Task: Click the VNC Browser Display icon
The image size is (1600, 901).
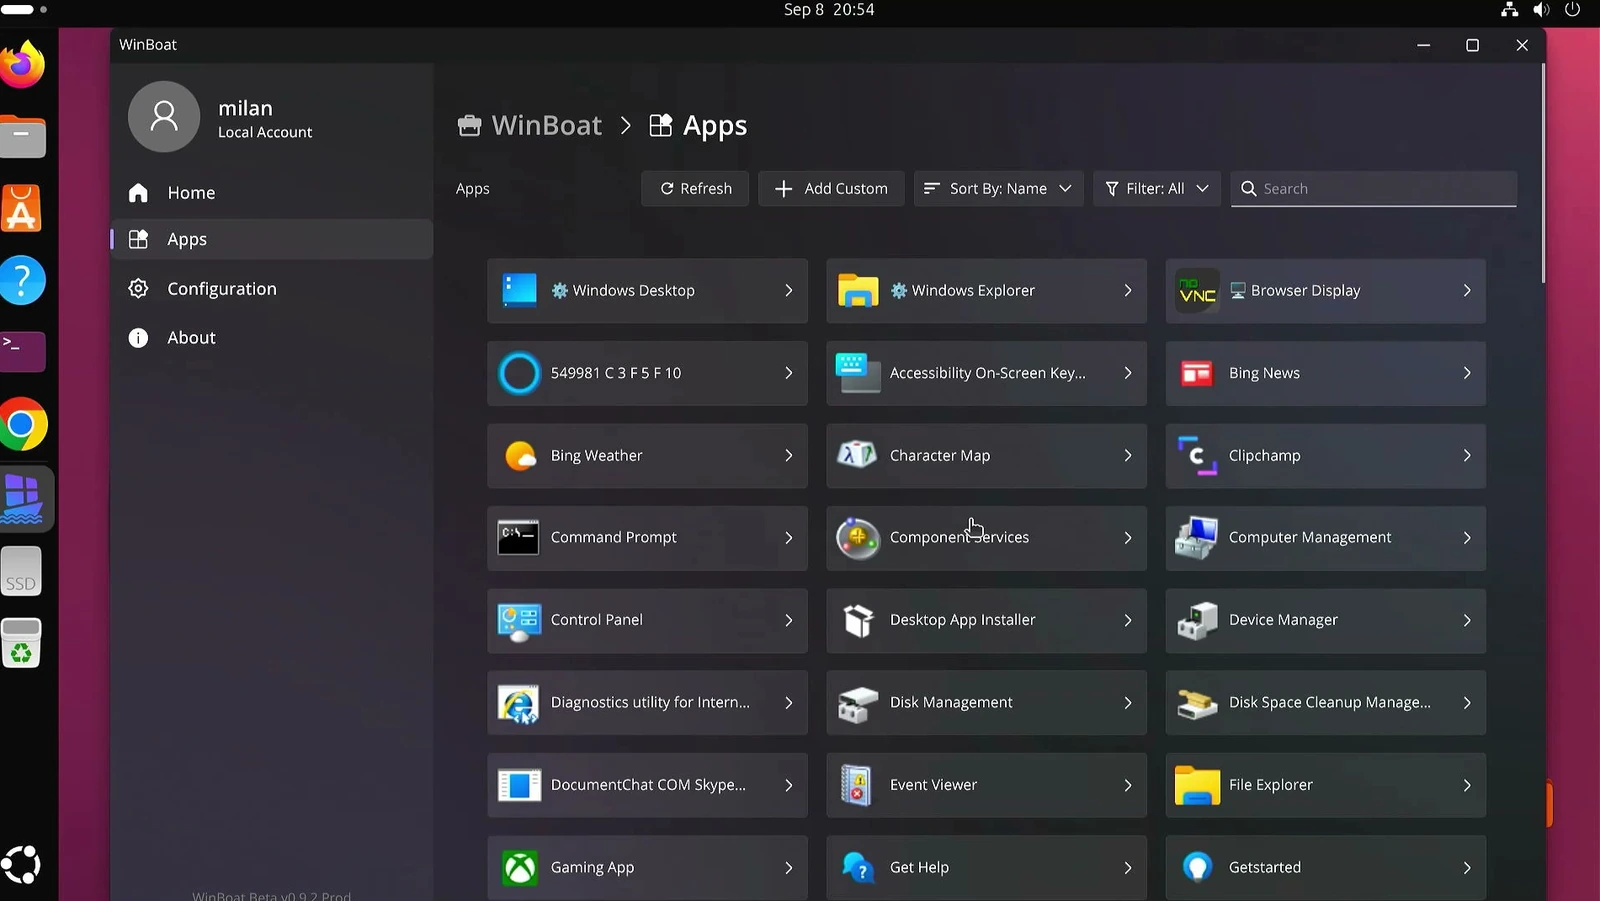Action: (1197, 290)
